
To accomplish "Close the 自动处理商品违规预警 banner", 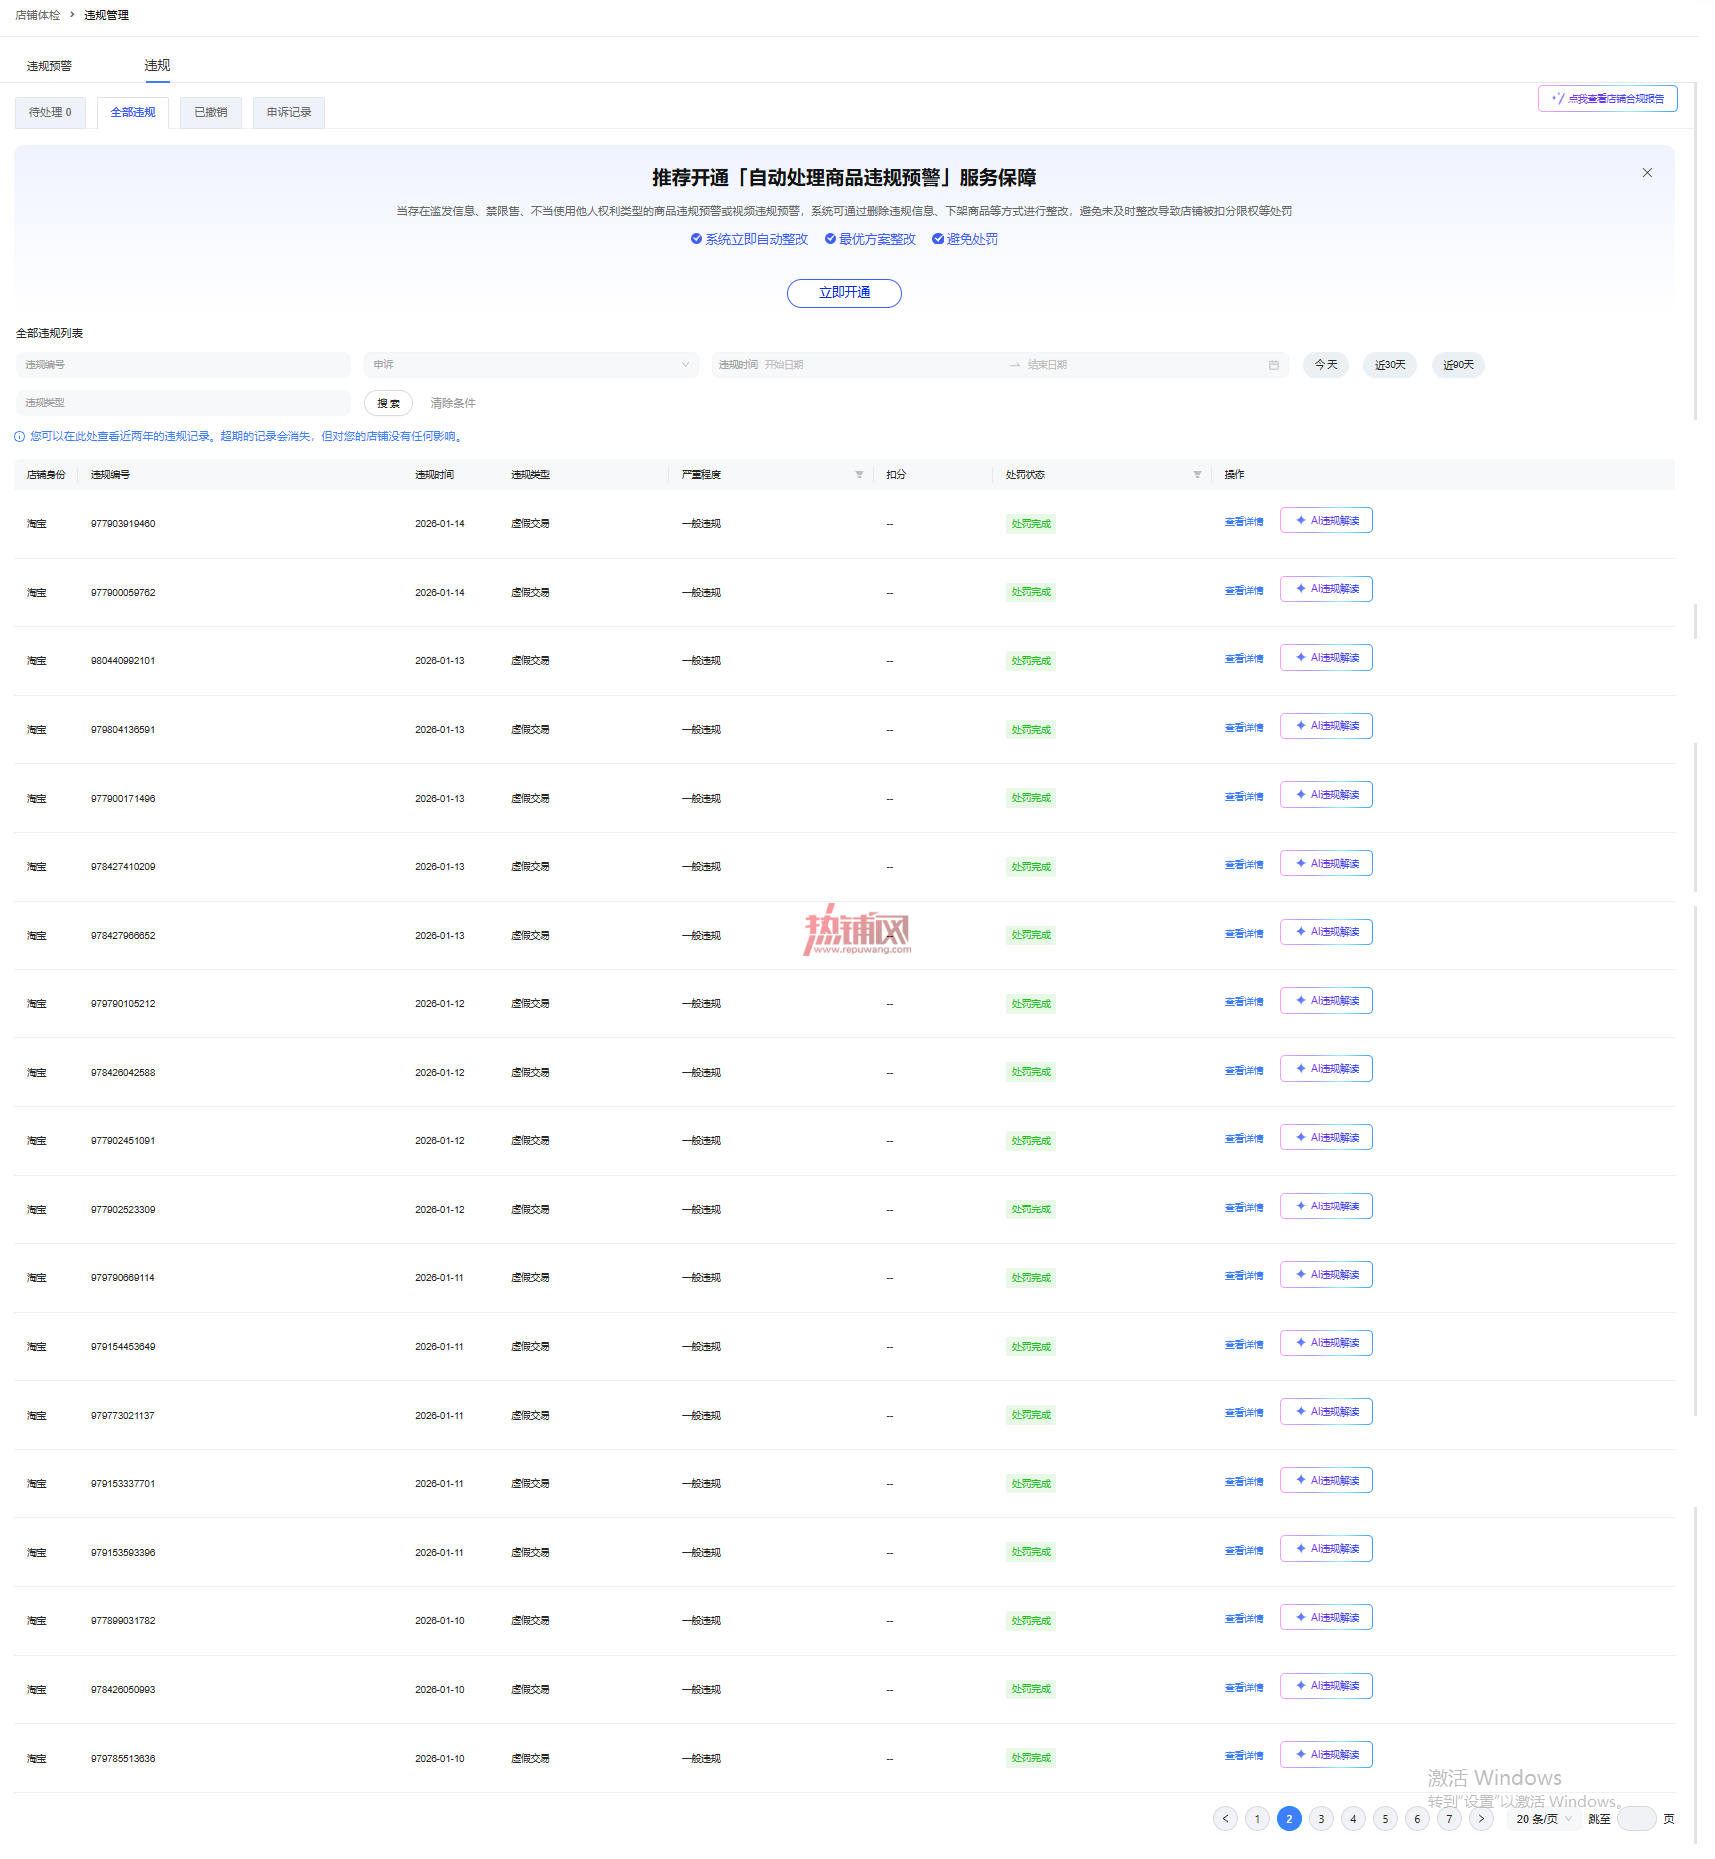I will point(1647,173).
